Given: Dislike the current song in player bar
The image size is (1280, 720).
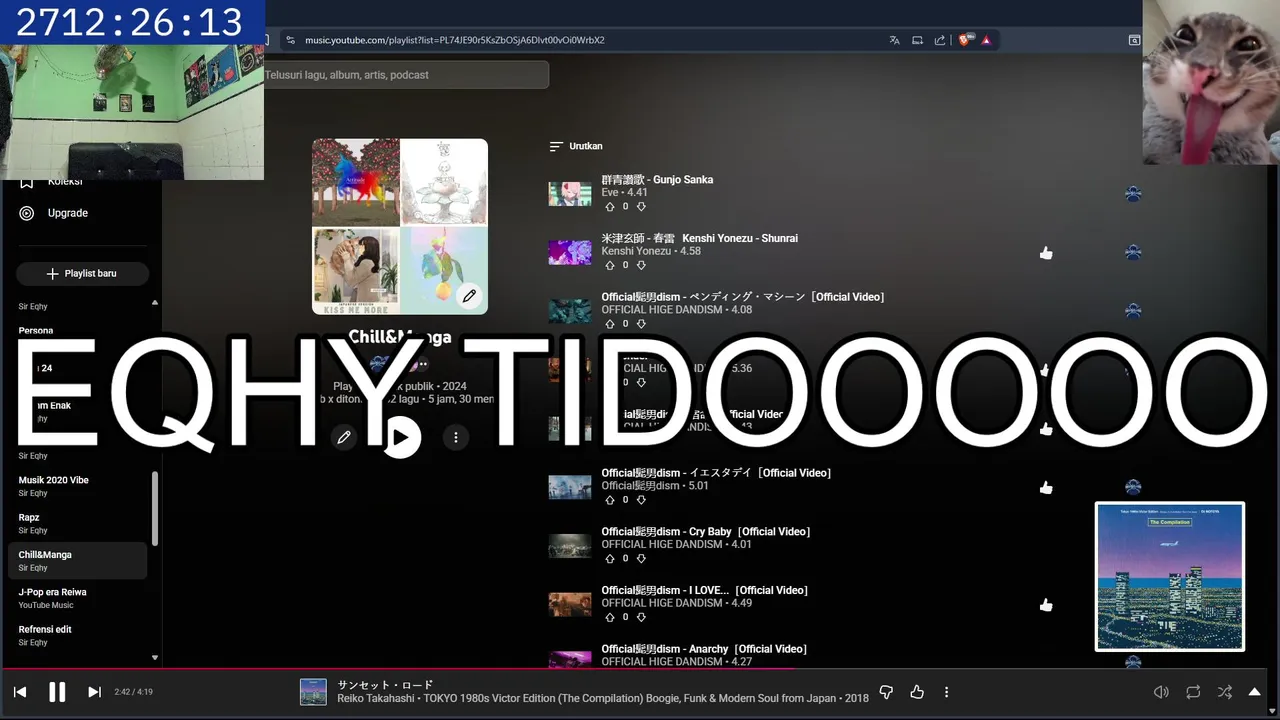Looking at the screenshot, I should 886,692.
